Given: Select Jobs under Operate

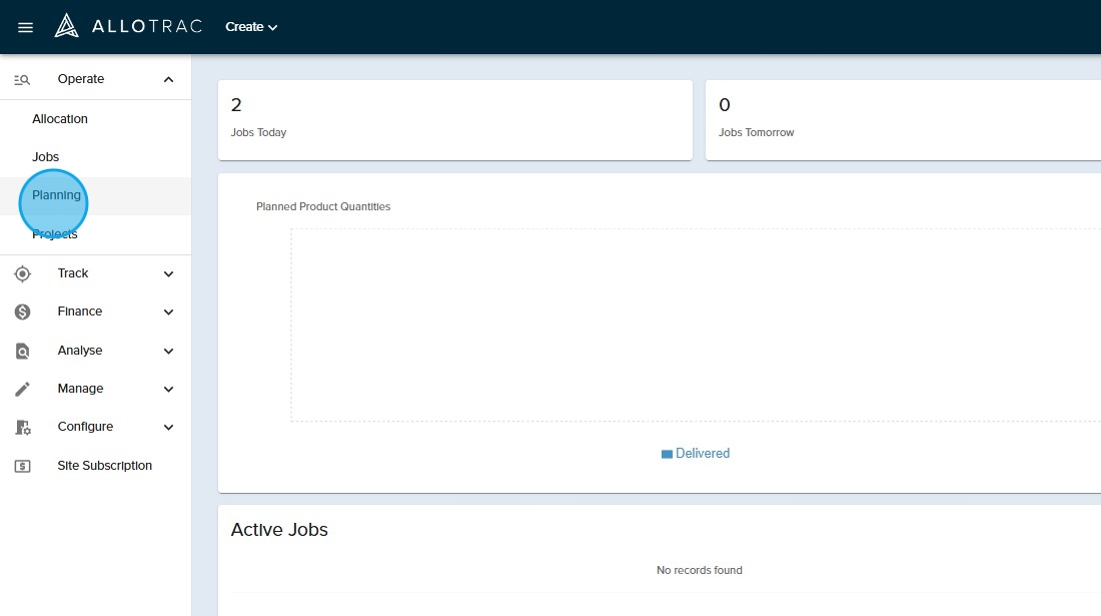Looking at the screenshot, I should click(46, 157).
